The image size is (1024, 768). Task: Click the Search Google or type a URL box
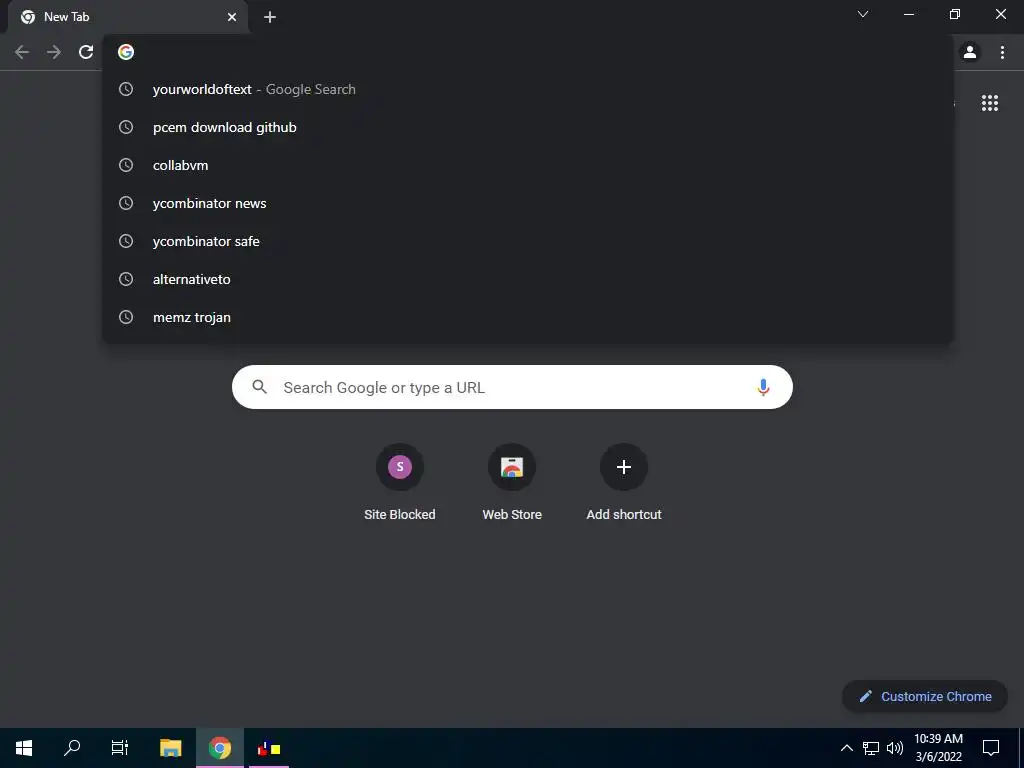pos(512,387)
